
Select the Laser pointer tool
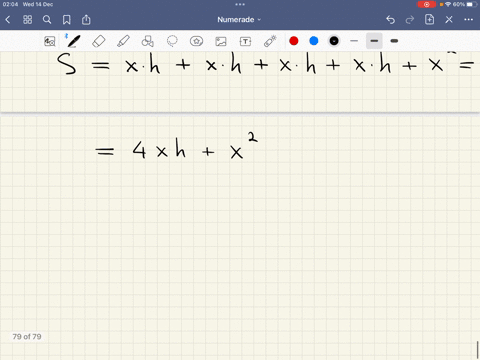click(x=270, y=41)
